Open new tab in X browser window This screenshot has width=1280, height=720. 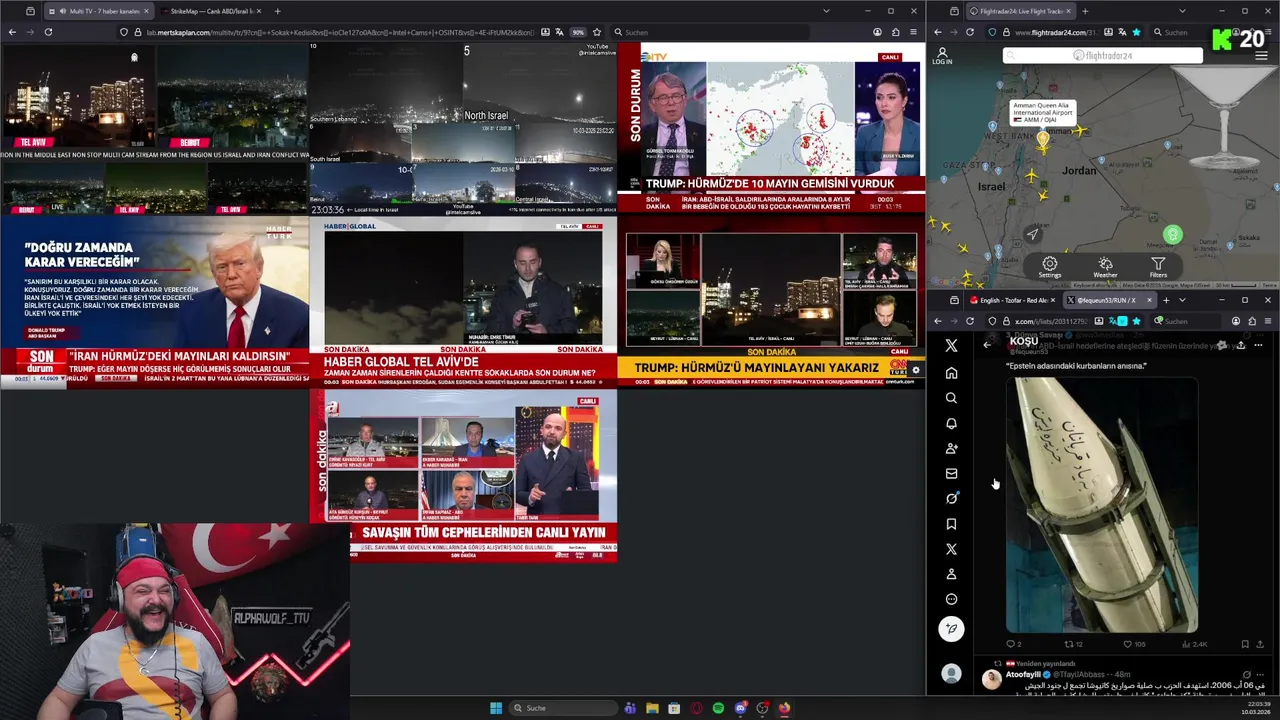point(1166,300)
